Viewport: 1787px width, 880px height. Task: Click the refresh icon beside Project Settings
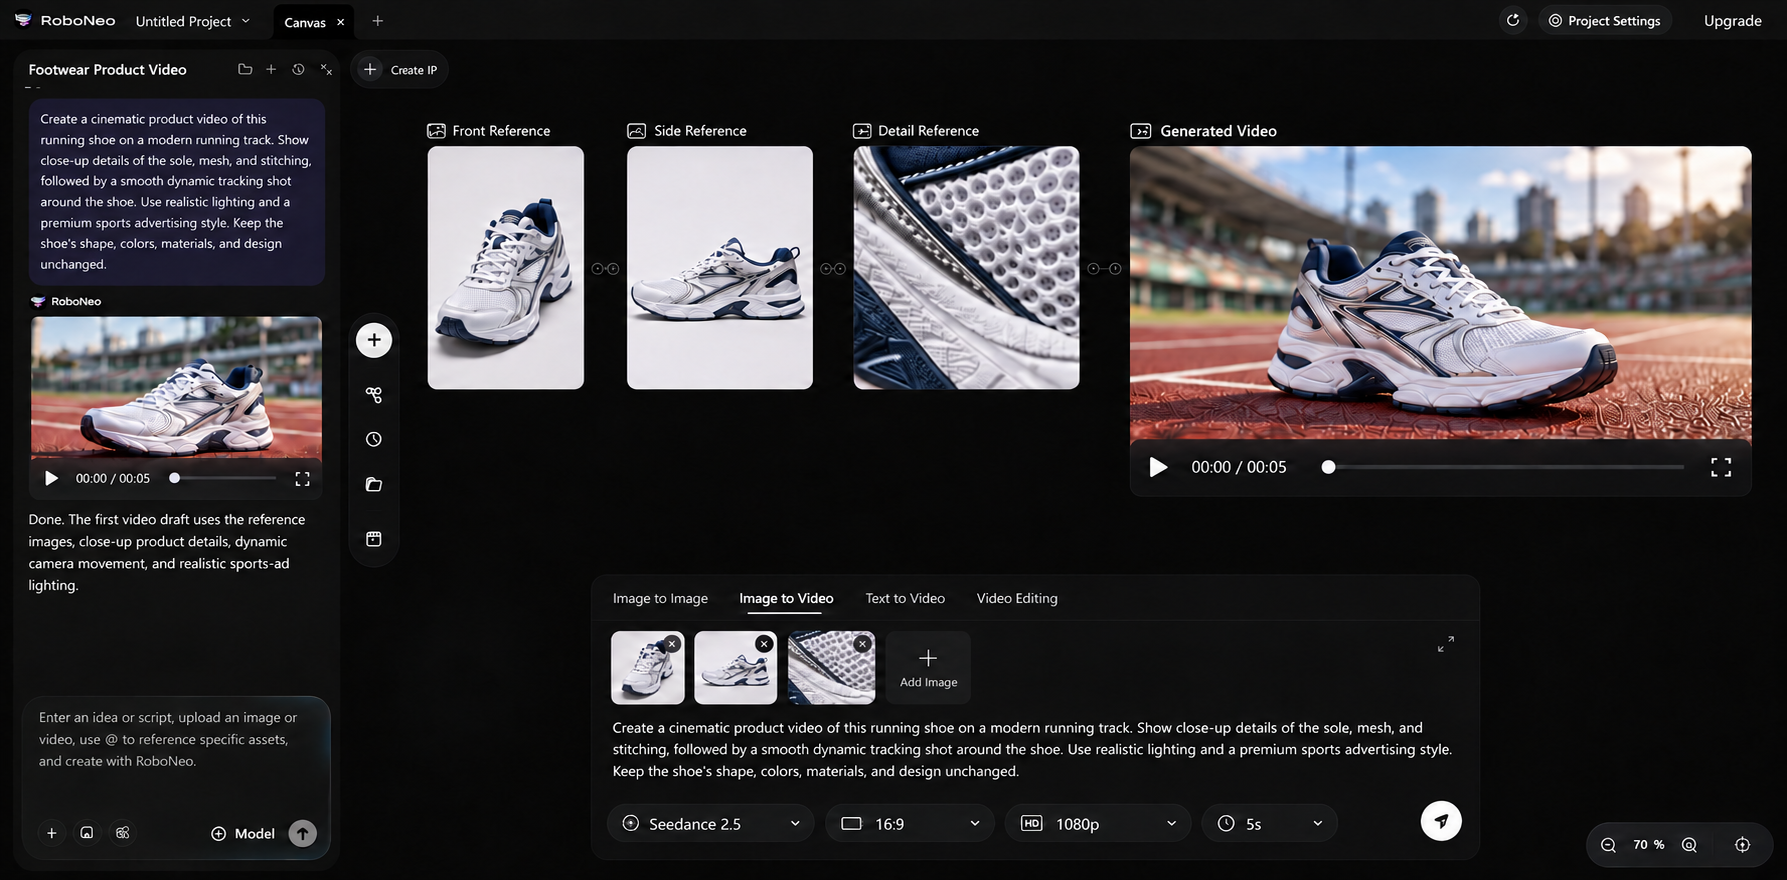pos(1513,20)
